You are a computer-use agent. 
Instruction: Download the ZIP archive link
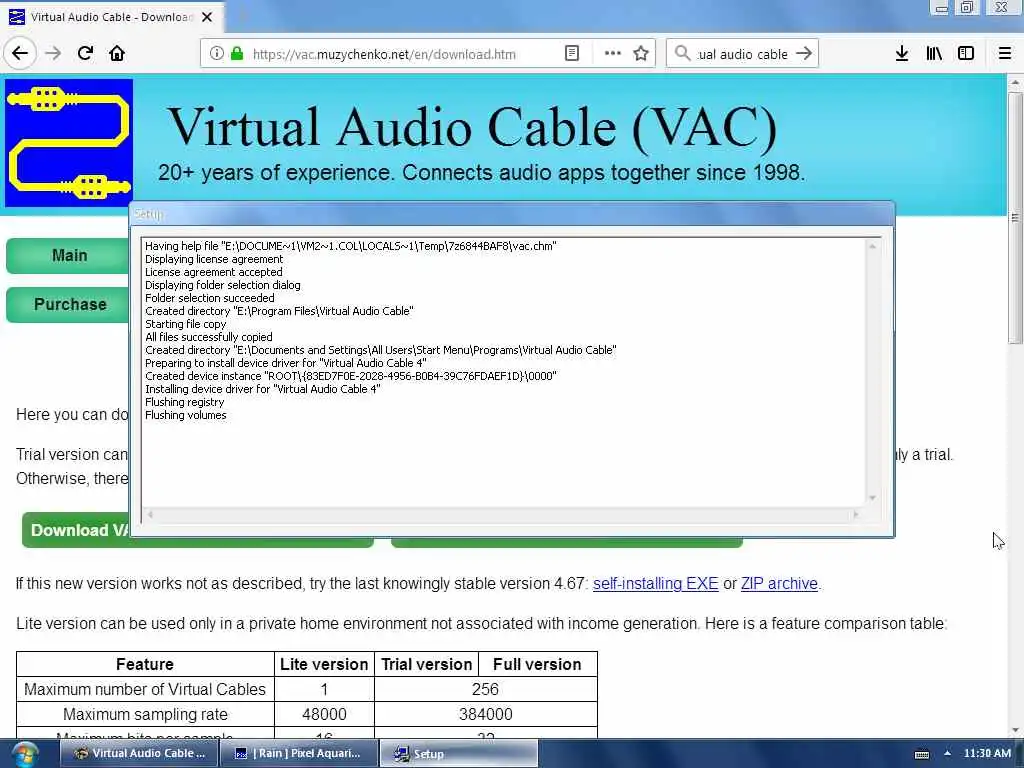tap(779, 583)
